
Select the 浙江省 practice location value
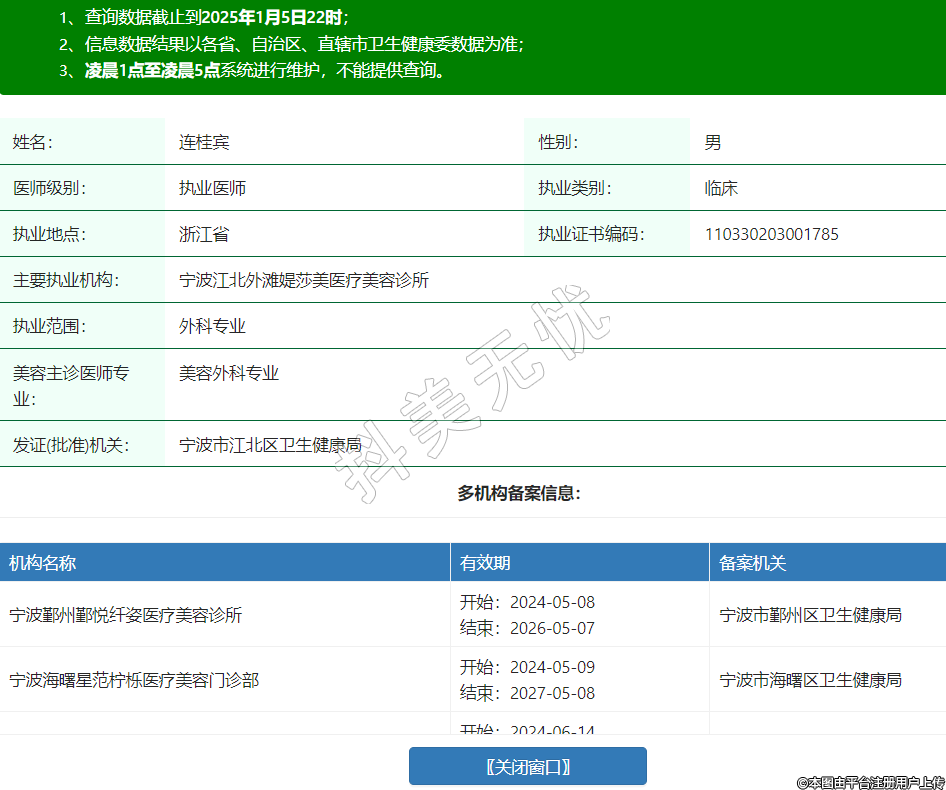pyautogui.click(x=204, y=234)
